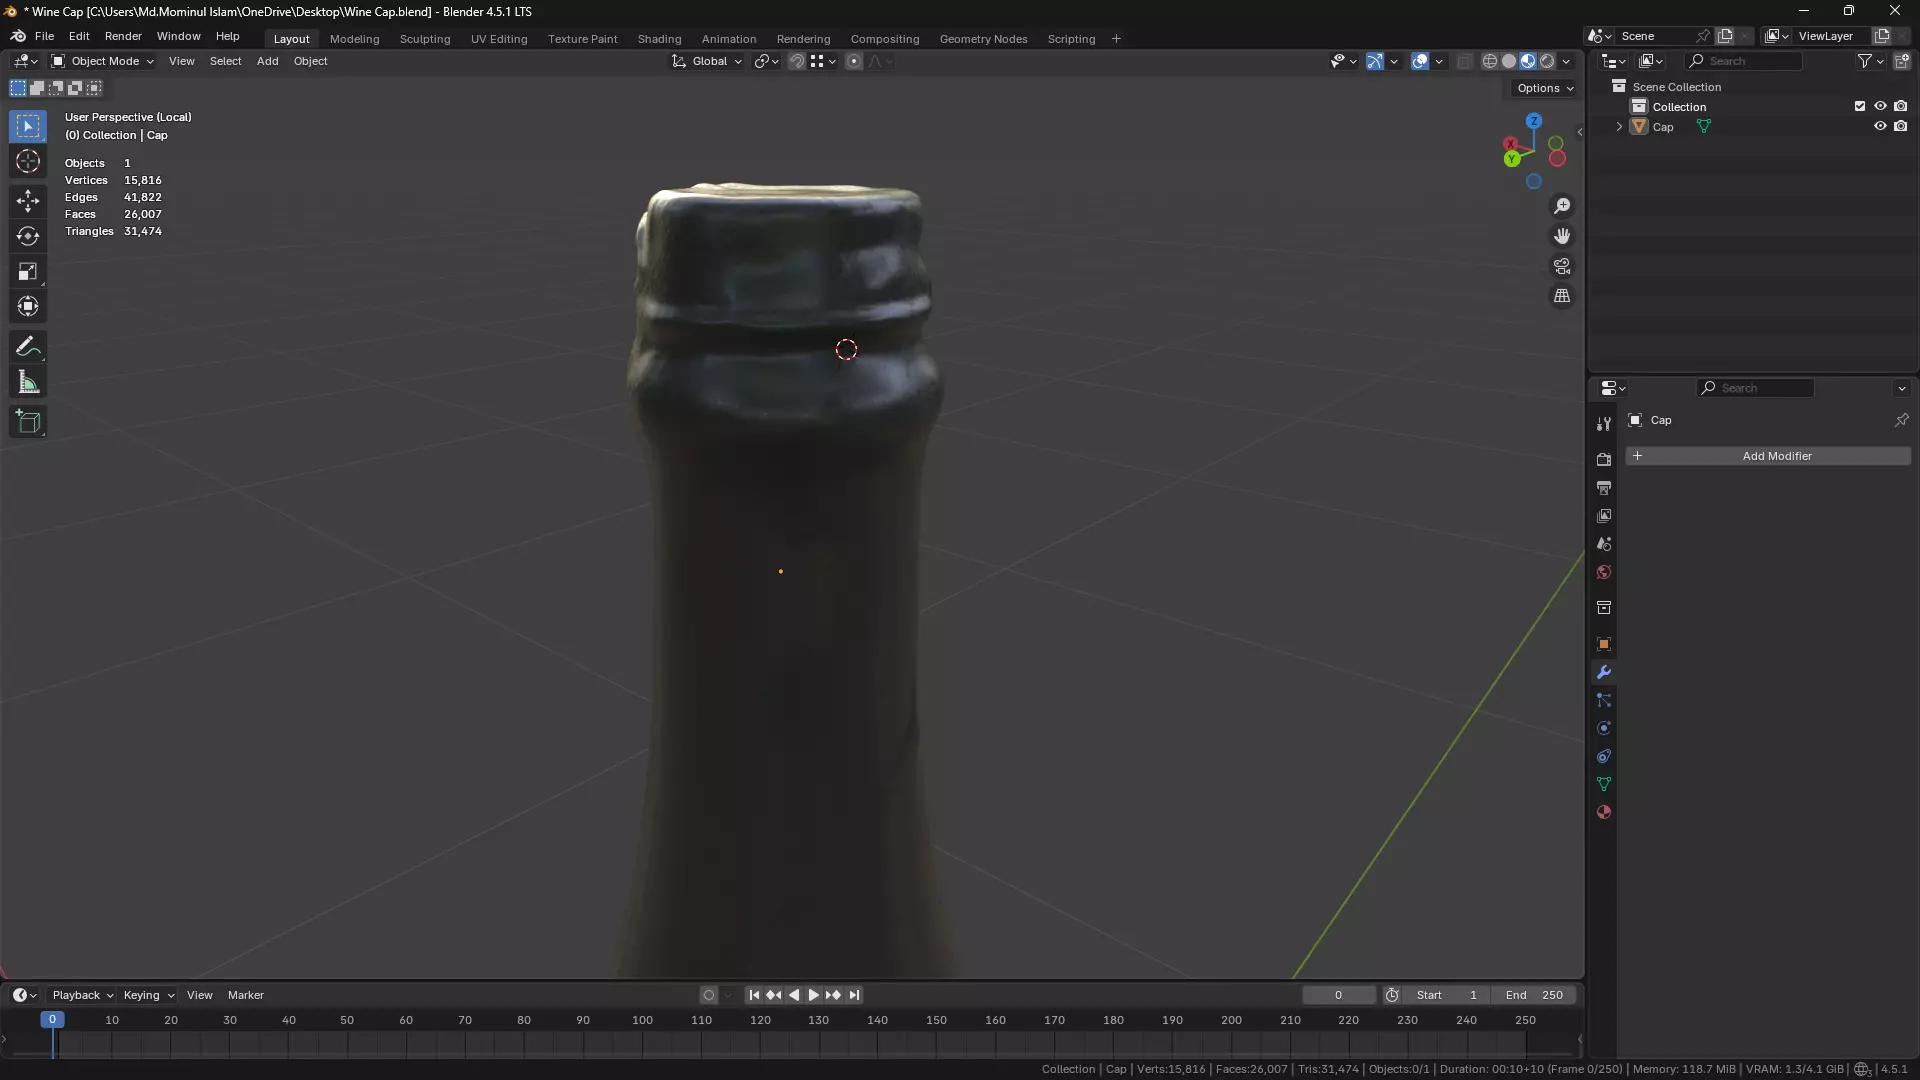Screen dimensions: 1920x1080
Task: Select the Annotate tool
Action: point(28,347)
